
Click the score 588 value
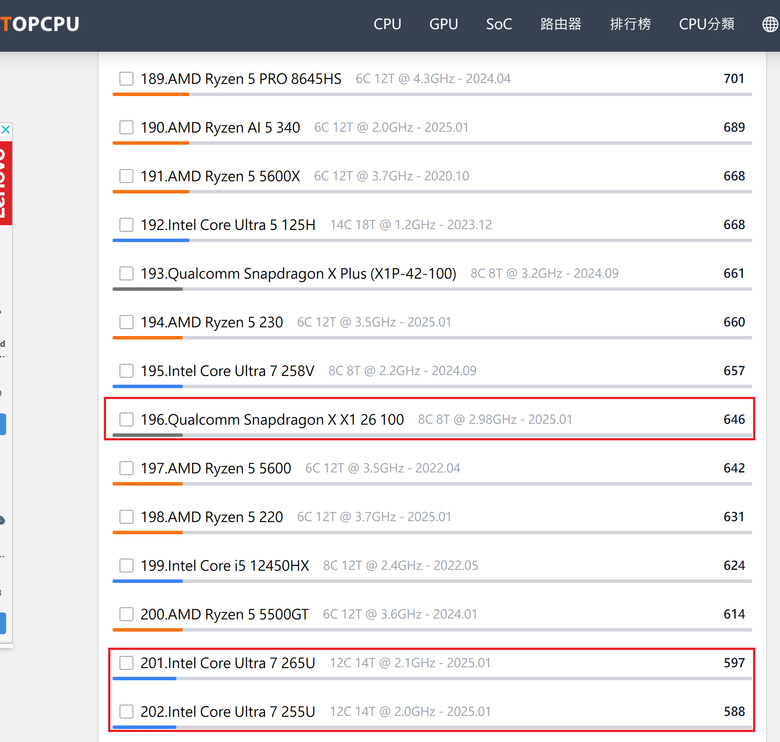tap(734, 712)
